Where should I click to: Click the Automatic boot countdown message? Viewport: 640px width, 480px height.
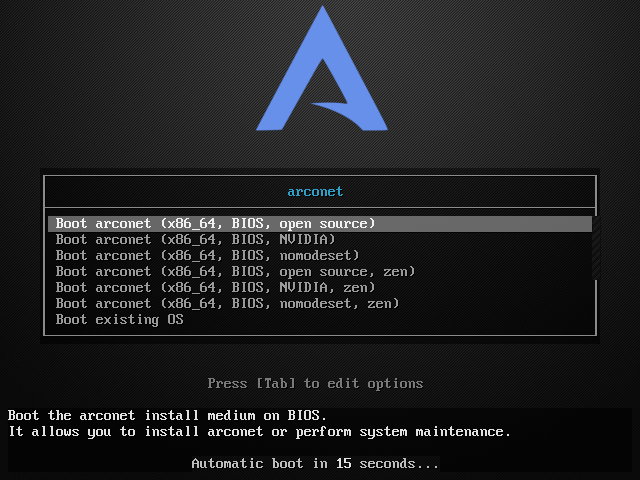coord(315,463)
